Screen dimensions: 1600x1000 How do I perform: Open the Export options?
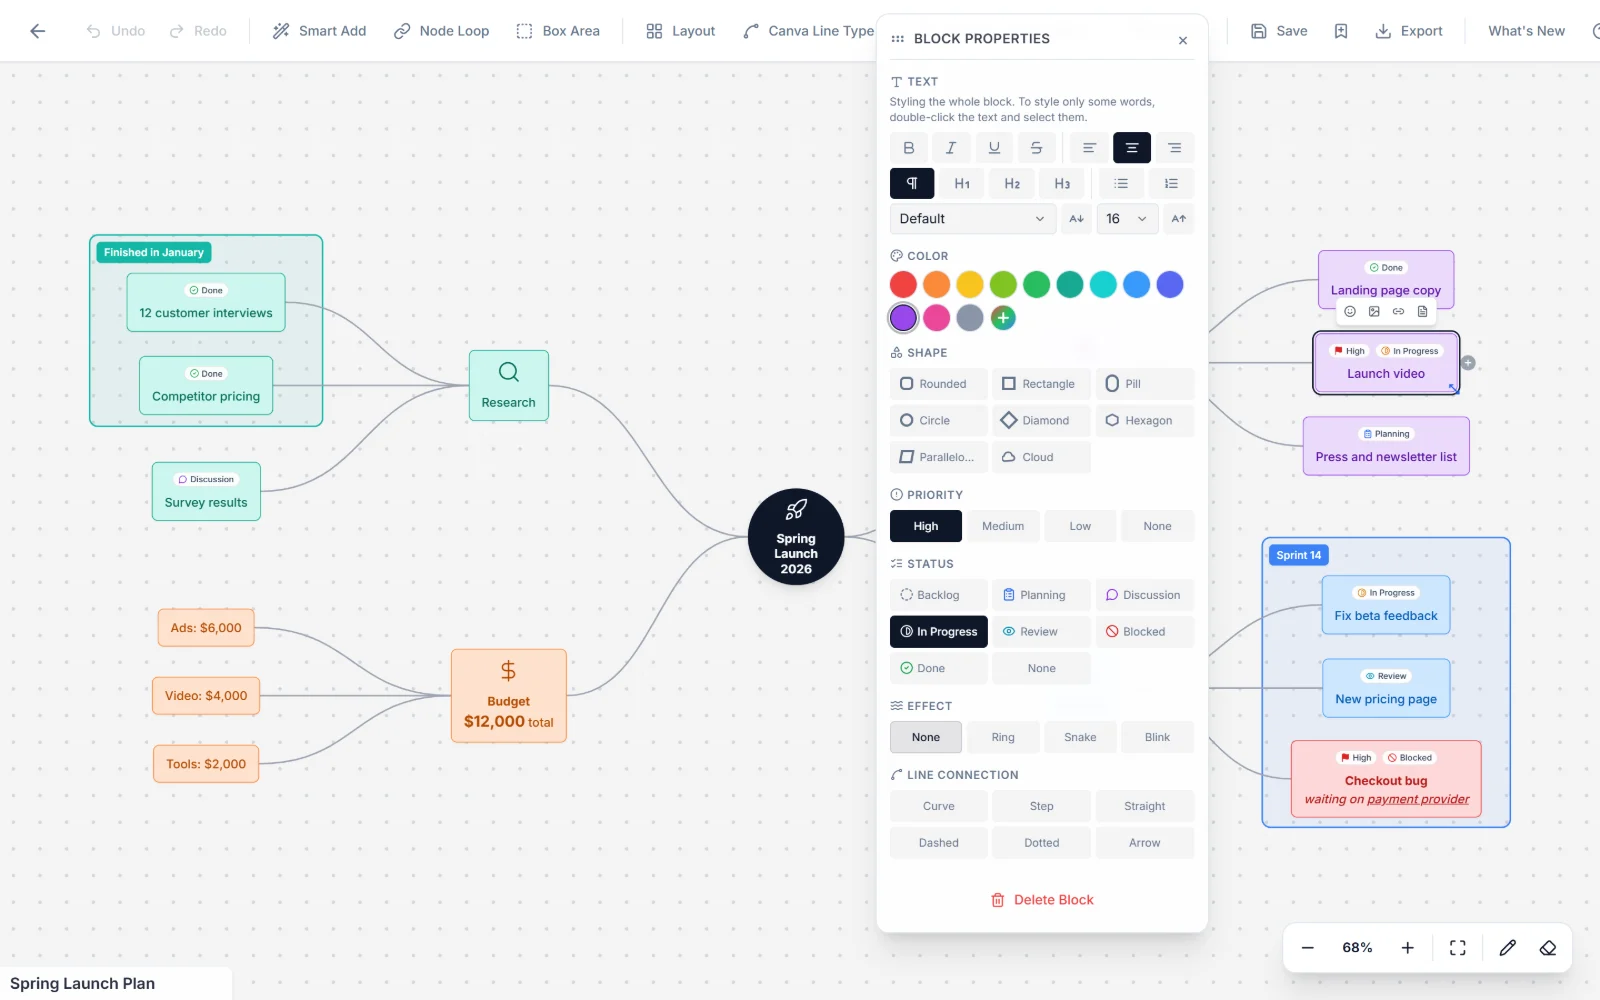[1408, 31]
